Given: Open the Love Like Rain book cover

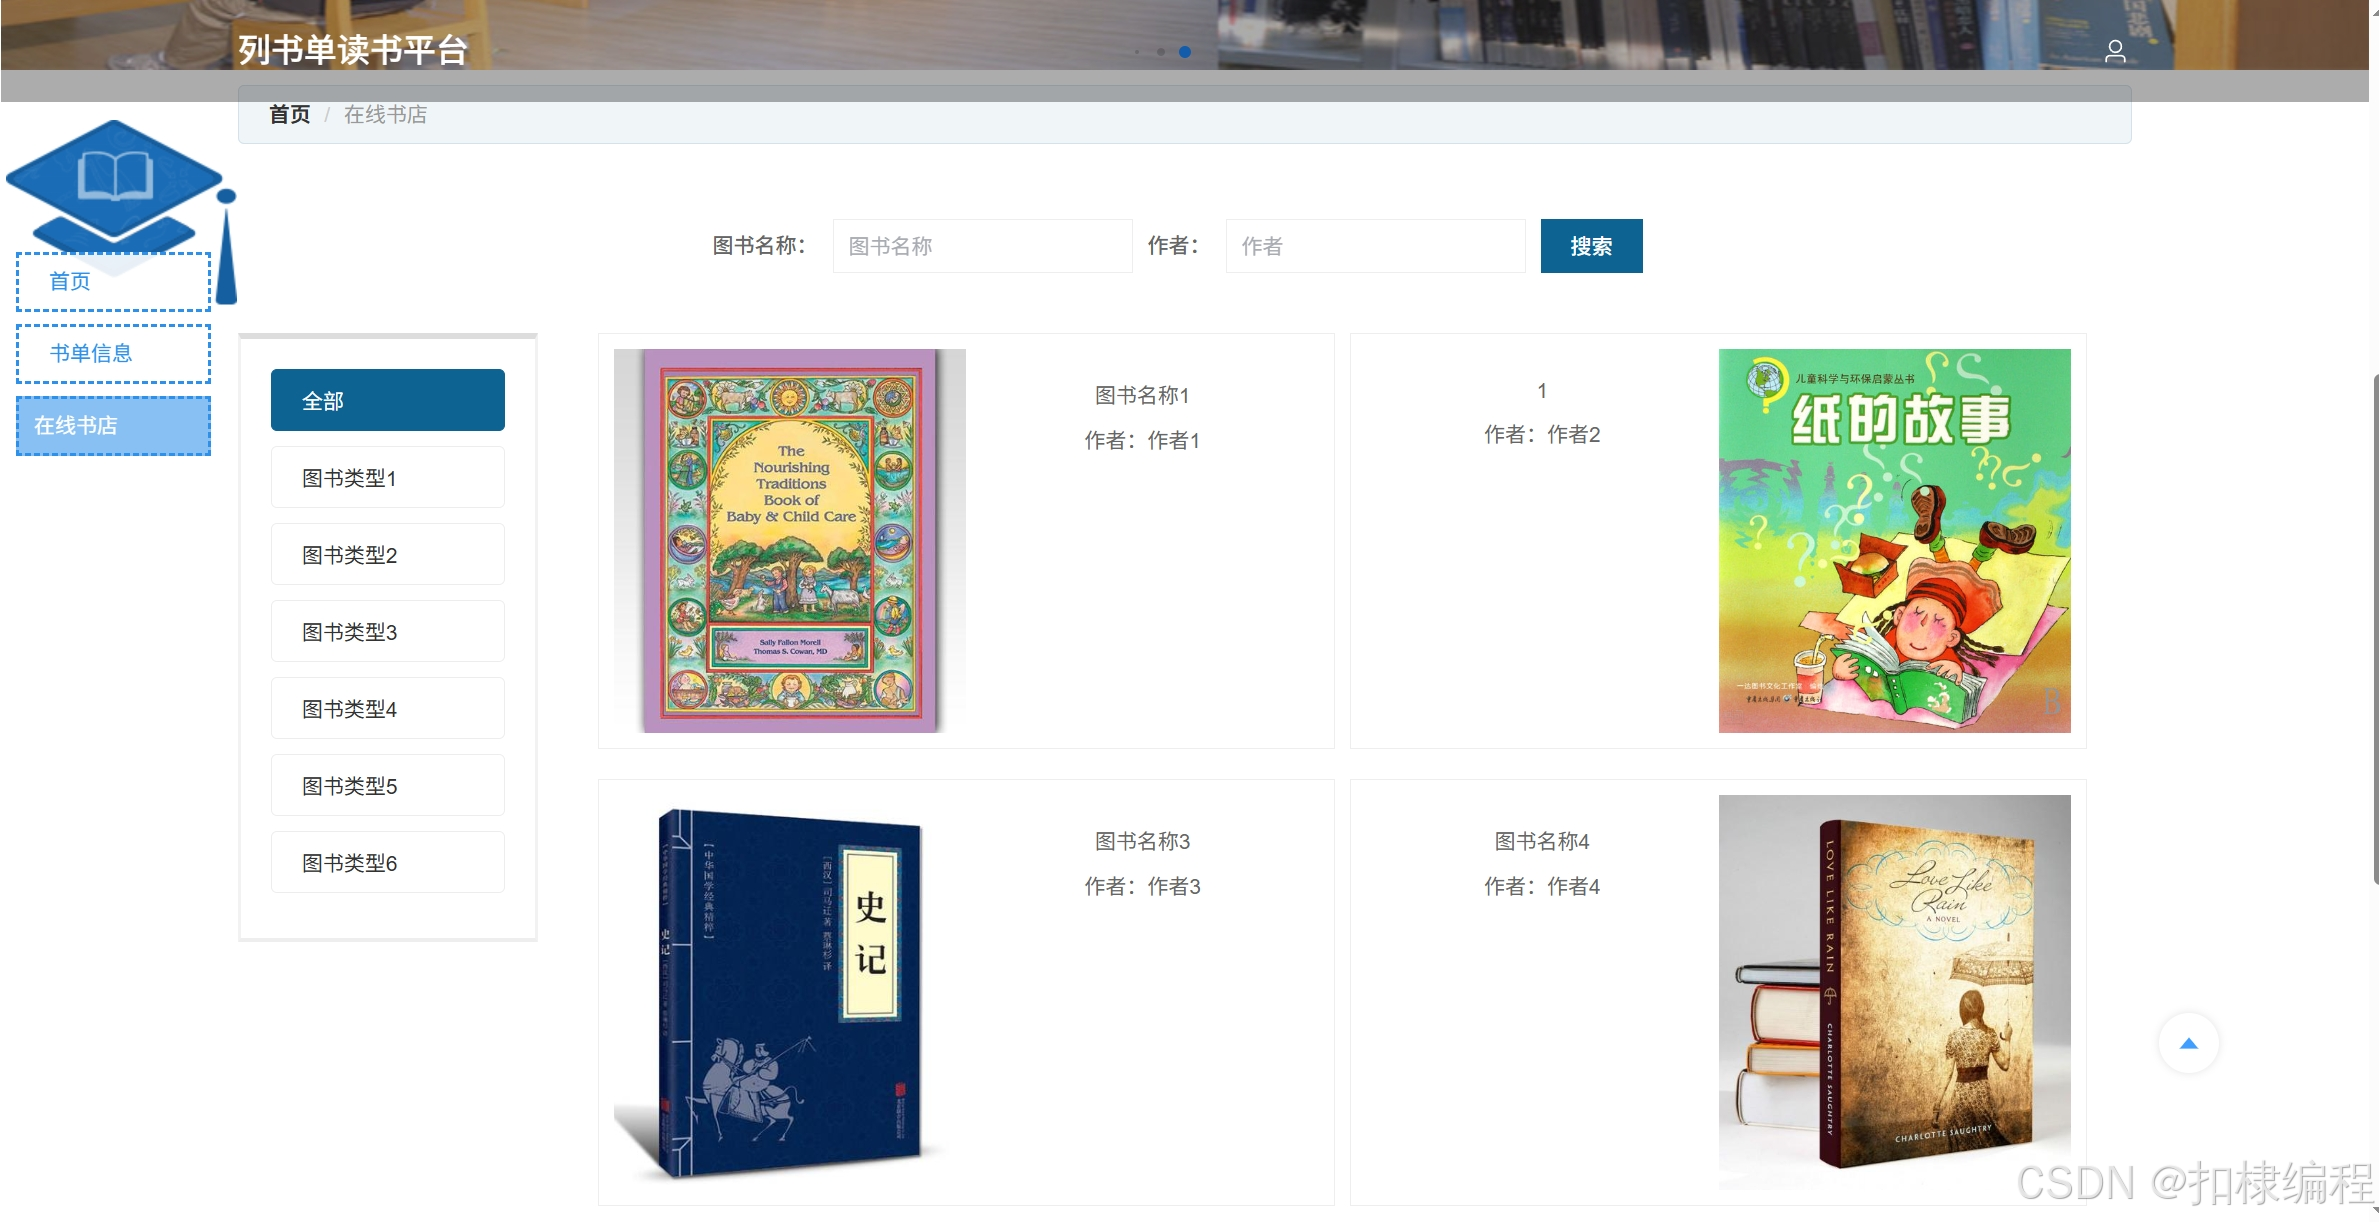Looking at the screenshot, I should [x=1894, y=992].
